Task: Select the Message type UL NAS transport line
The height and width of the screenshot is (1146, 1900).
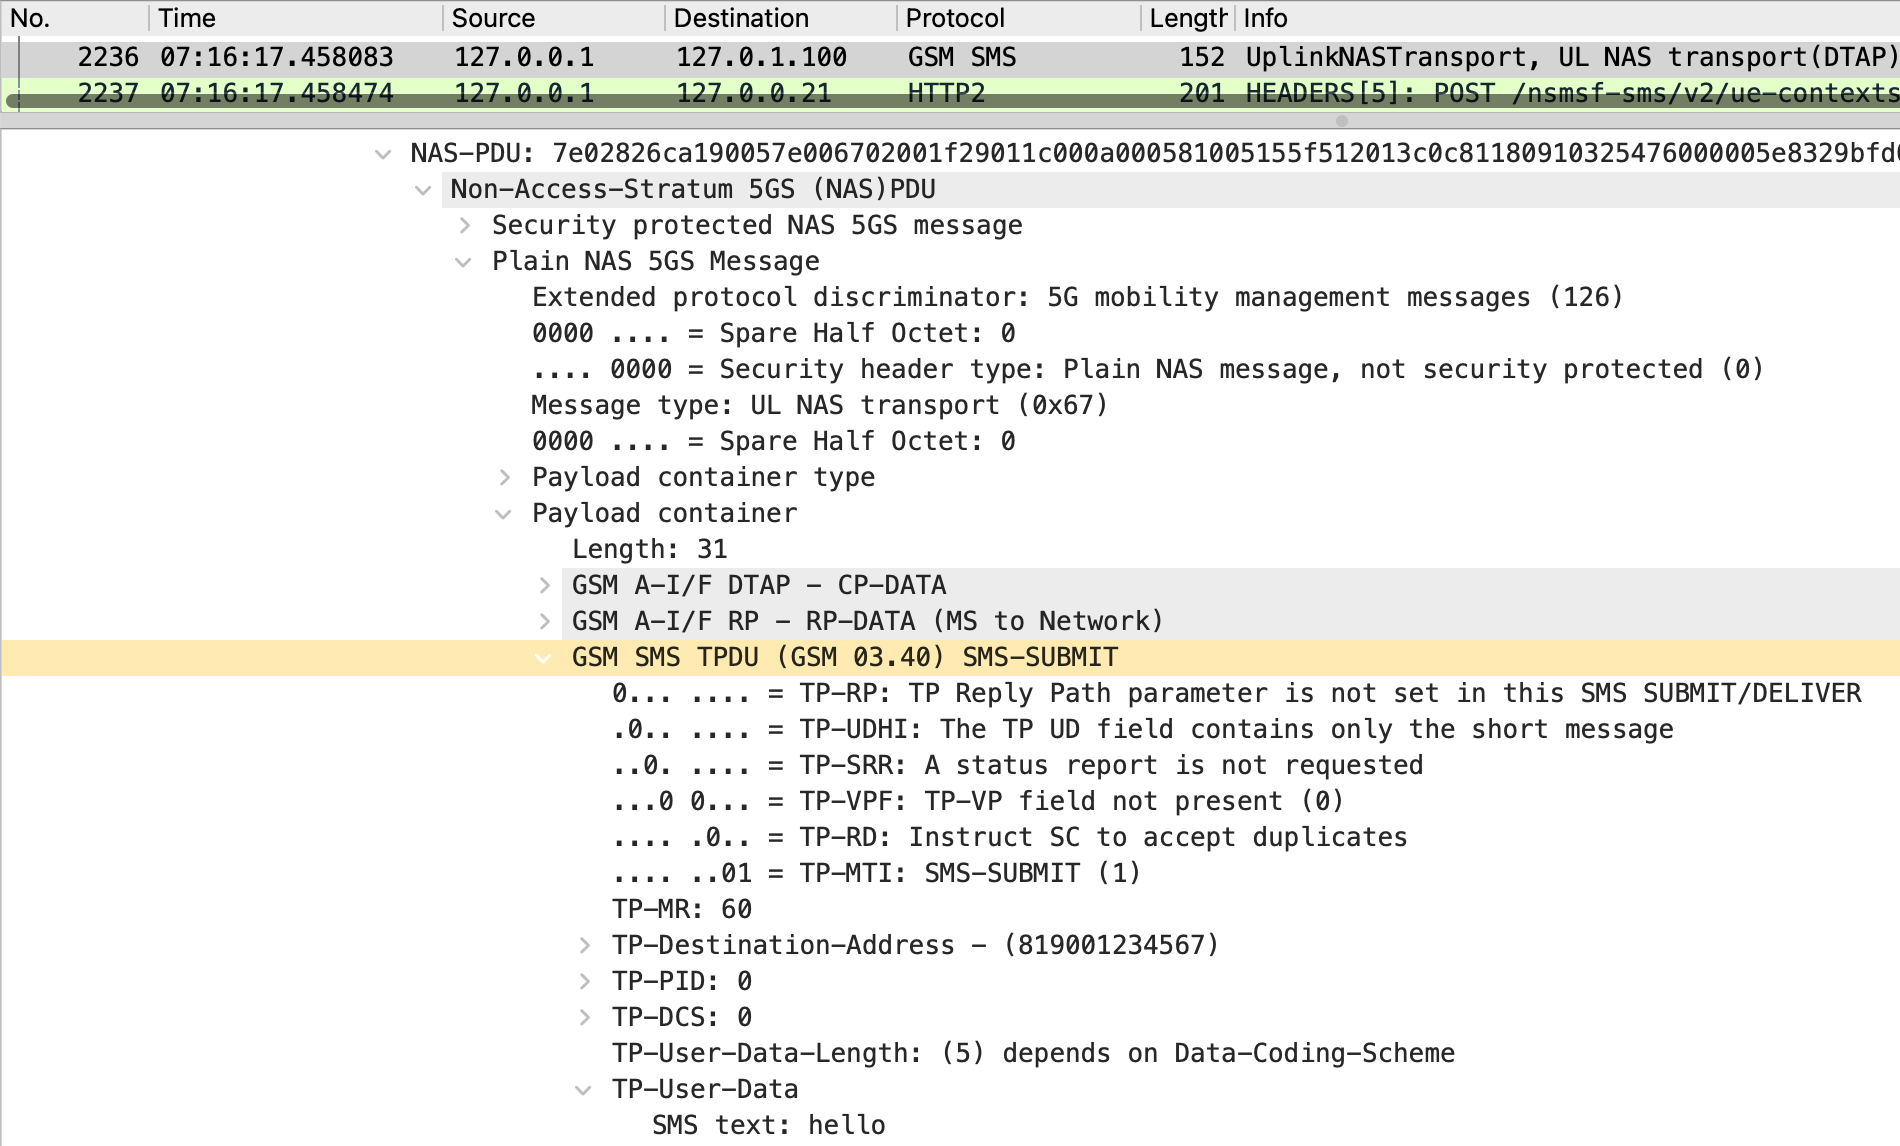Action: point(818,406)
